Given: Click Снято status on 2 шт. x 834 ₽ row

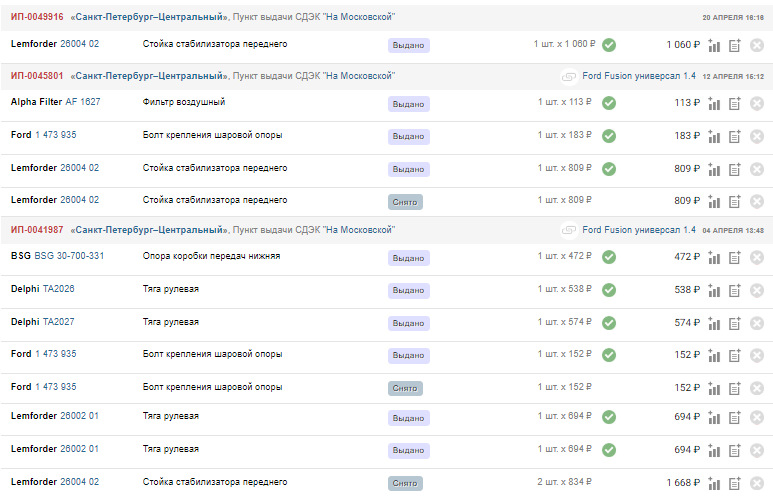Looking at the screenshot, I should [405, 483].
